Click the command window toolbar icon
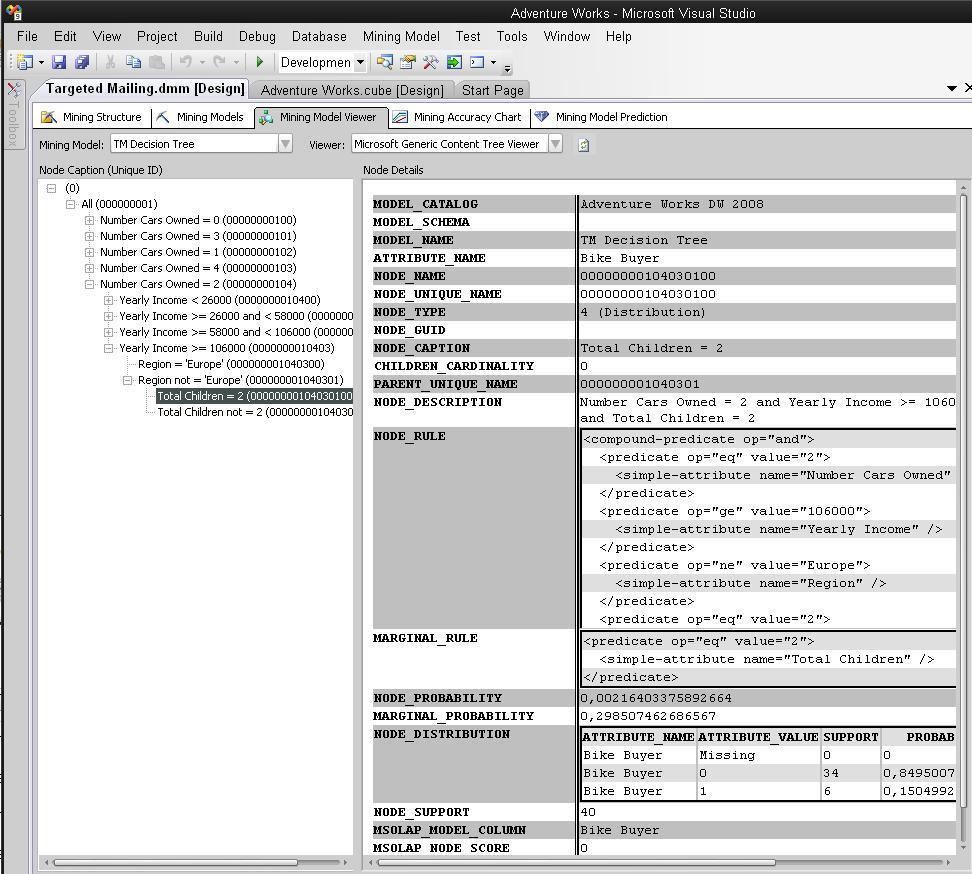The height and width of the screenshot is (874, 972). click(x=477, y=62)
